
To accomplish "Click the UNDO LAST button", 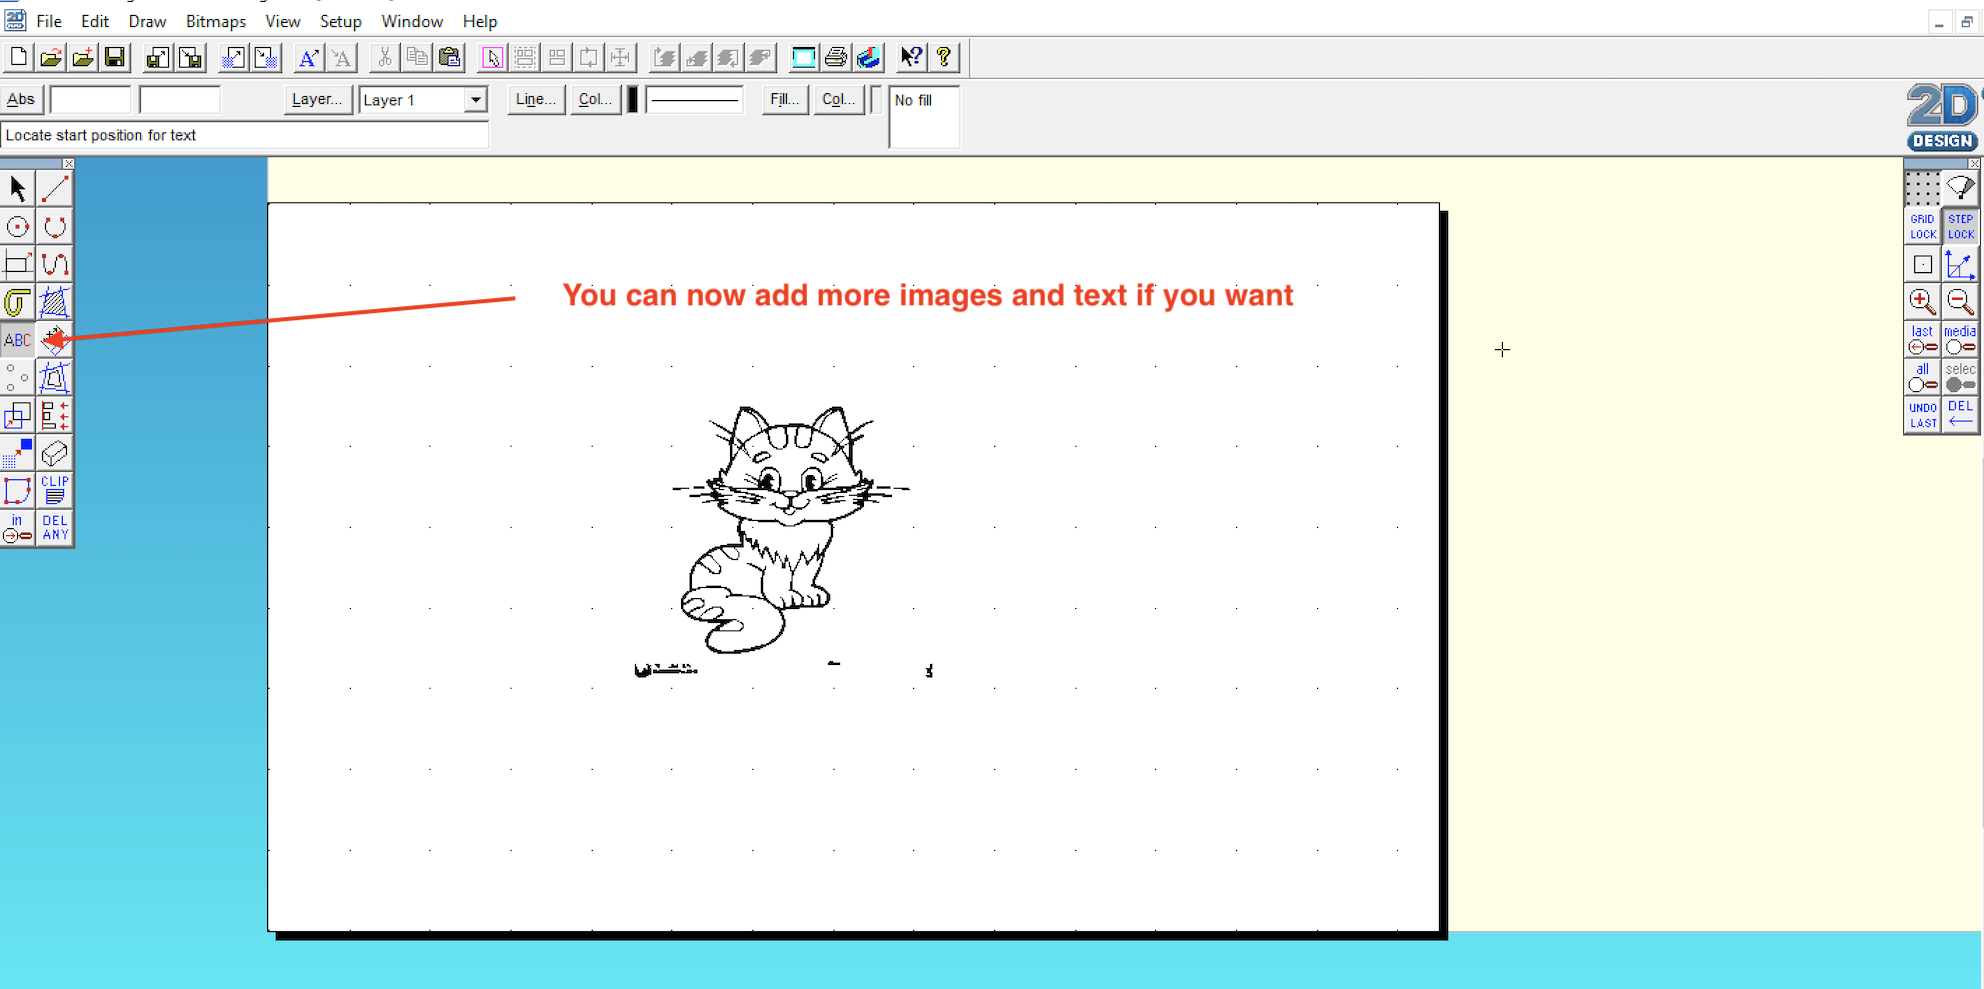I will click(1921, 415).
